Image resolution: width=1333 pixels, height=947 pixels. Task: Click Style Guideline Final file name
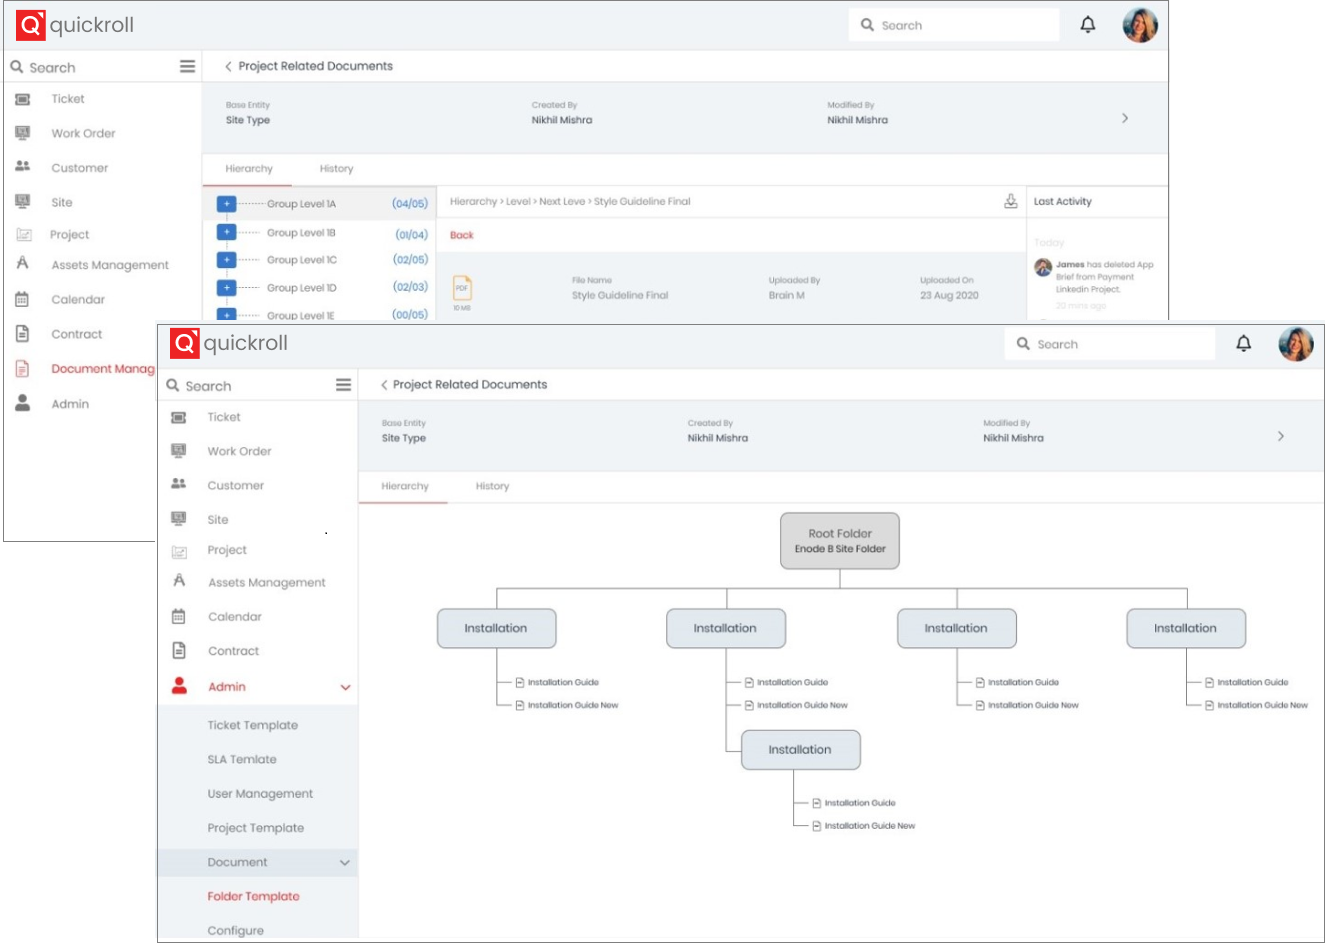[x=620, y=295]
